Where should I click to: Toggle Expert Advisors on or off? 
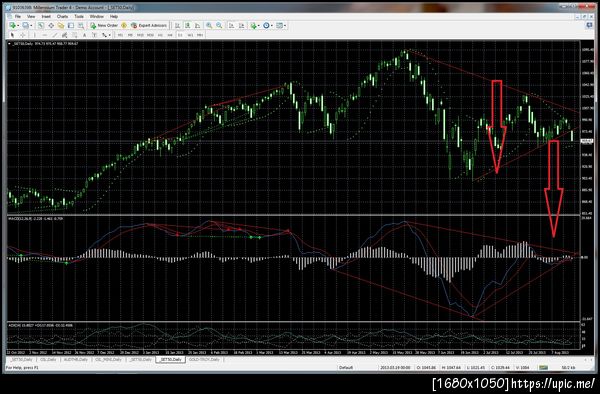[x=149, y=26]
